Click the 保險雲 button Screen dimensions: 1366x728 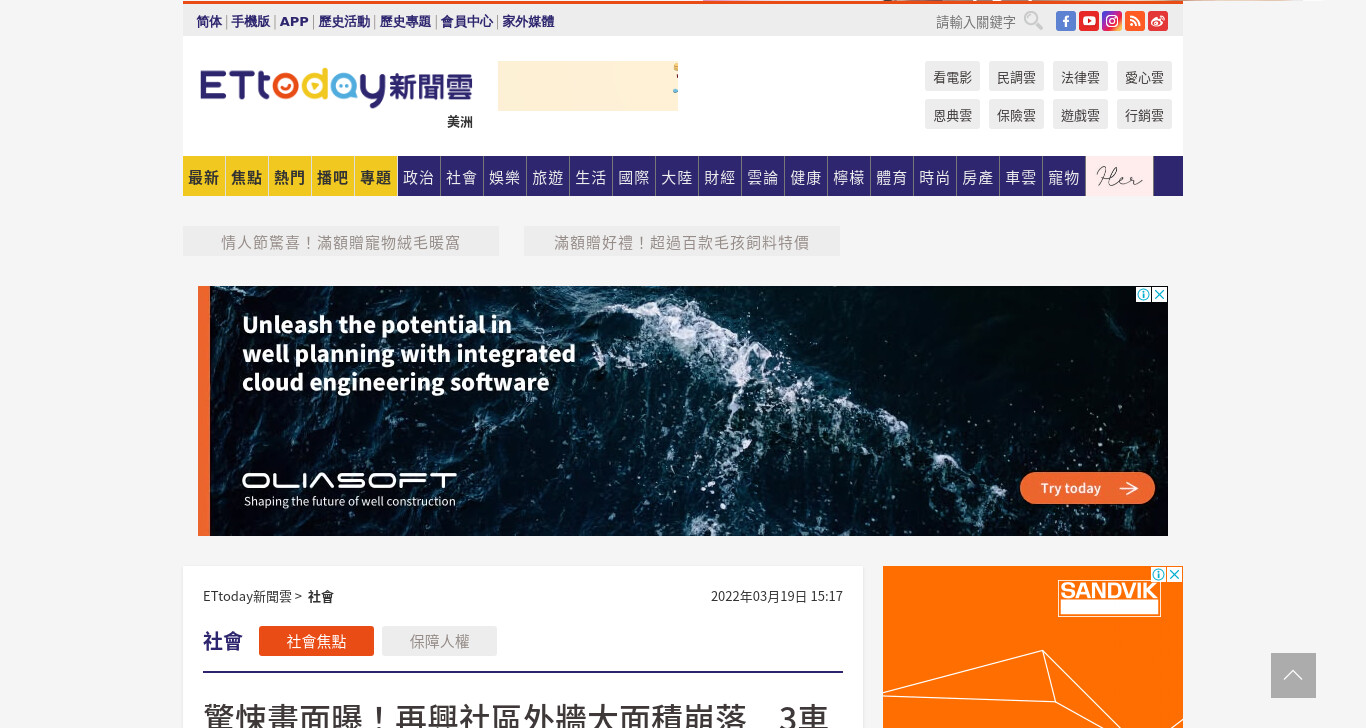click(1016, 114)
